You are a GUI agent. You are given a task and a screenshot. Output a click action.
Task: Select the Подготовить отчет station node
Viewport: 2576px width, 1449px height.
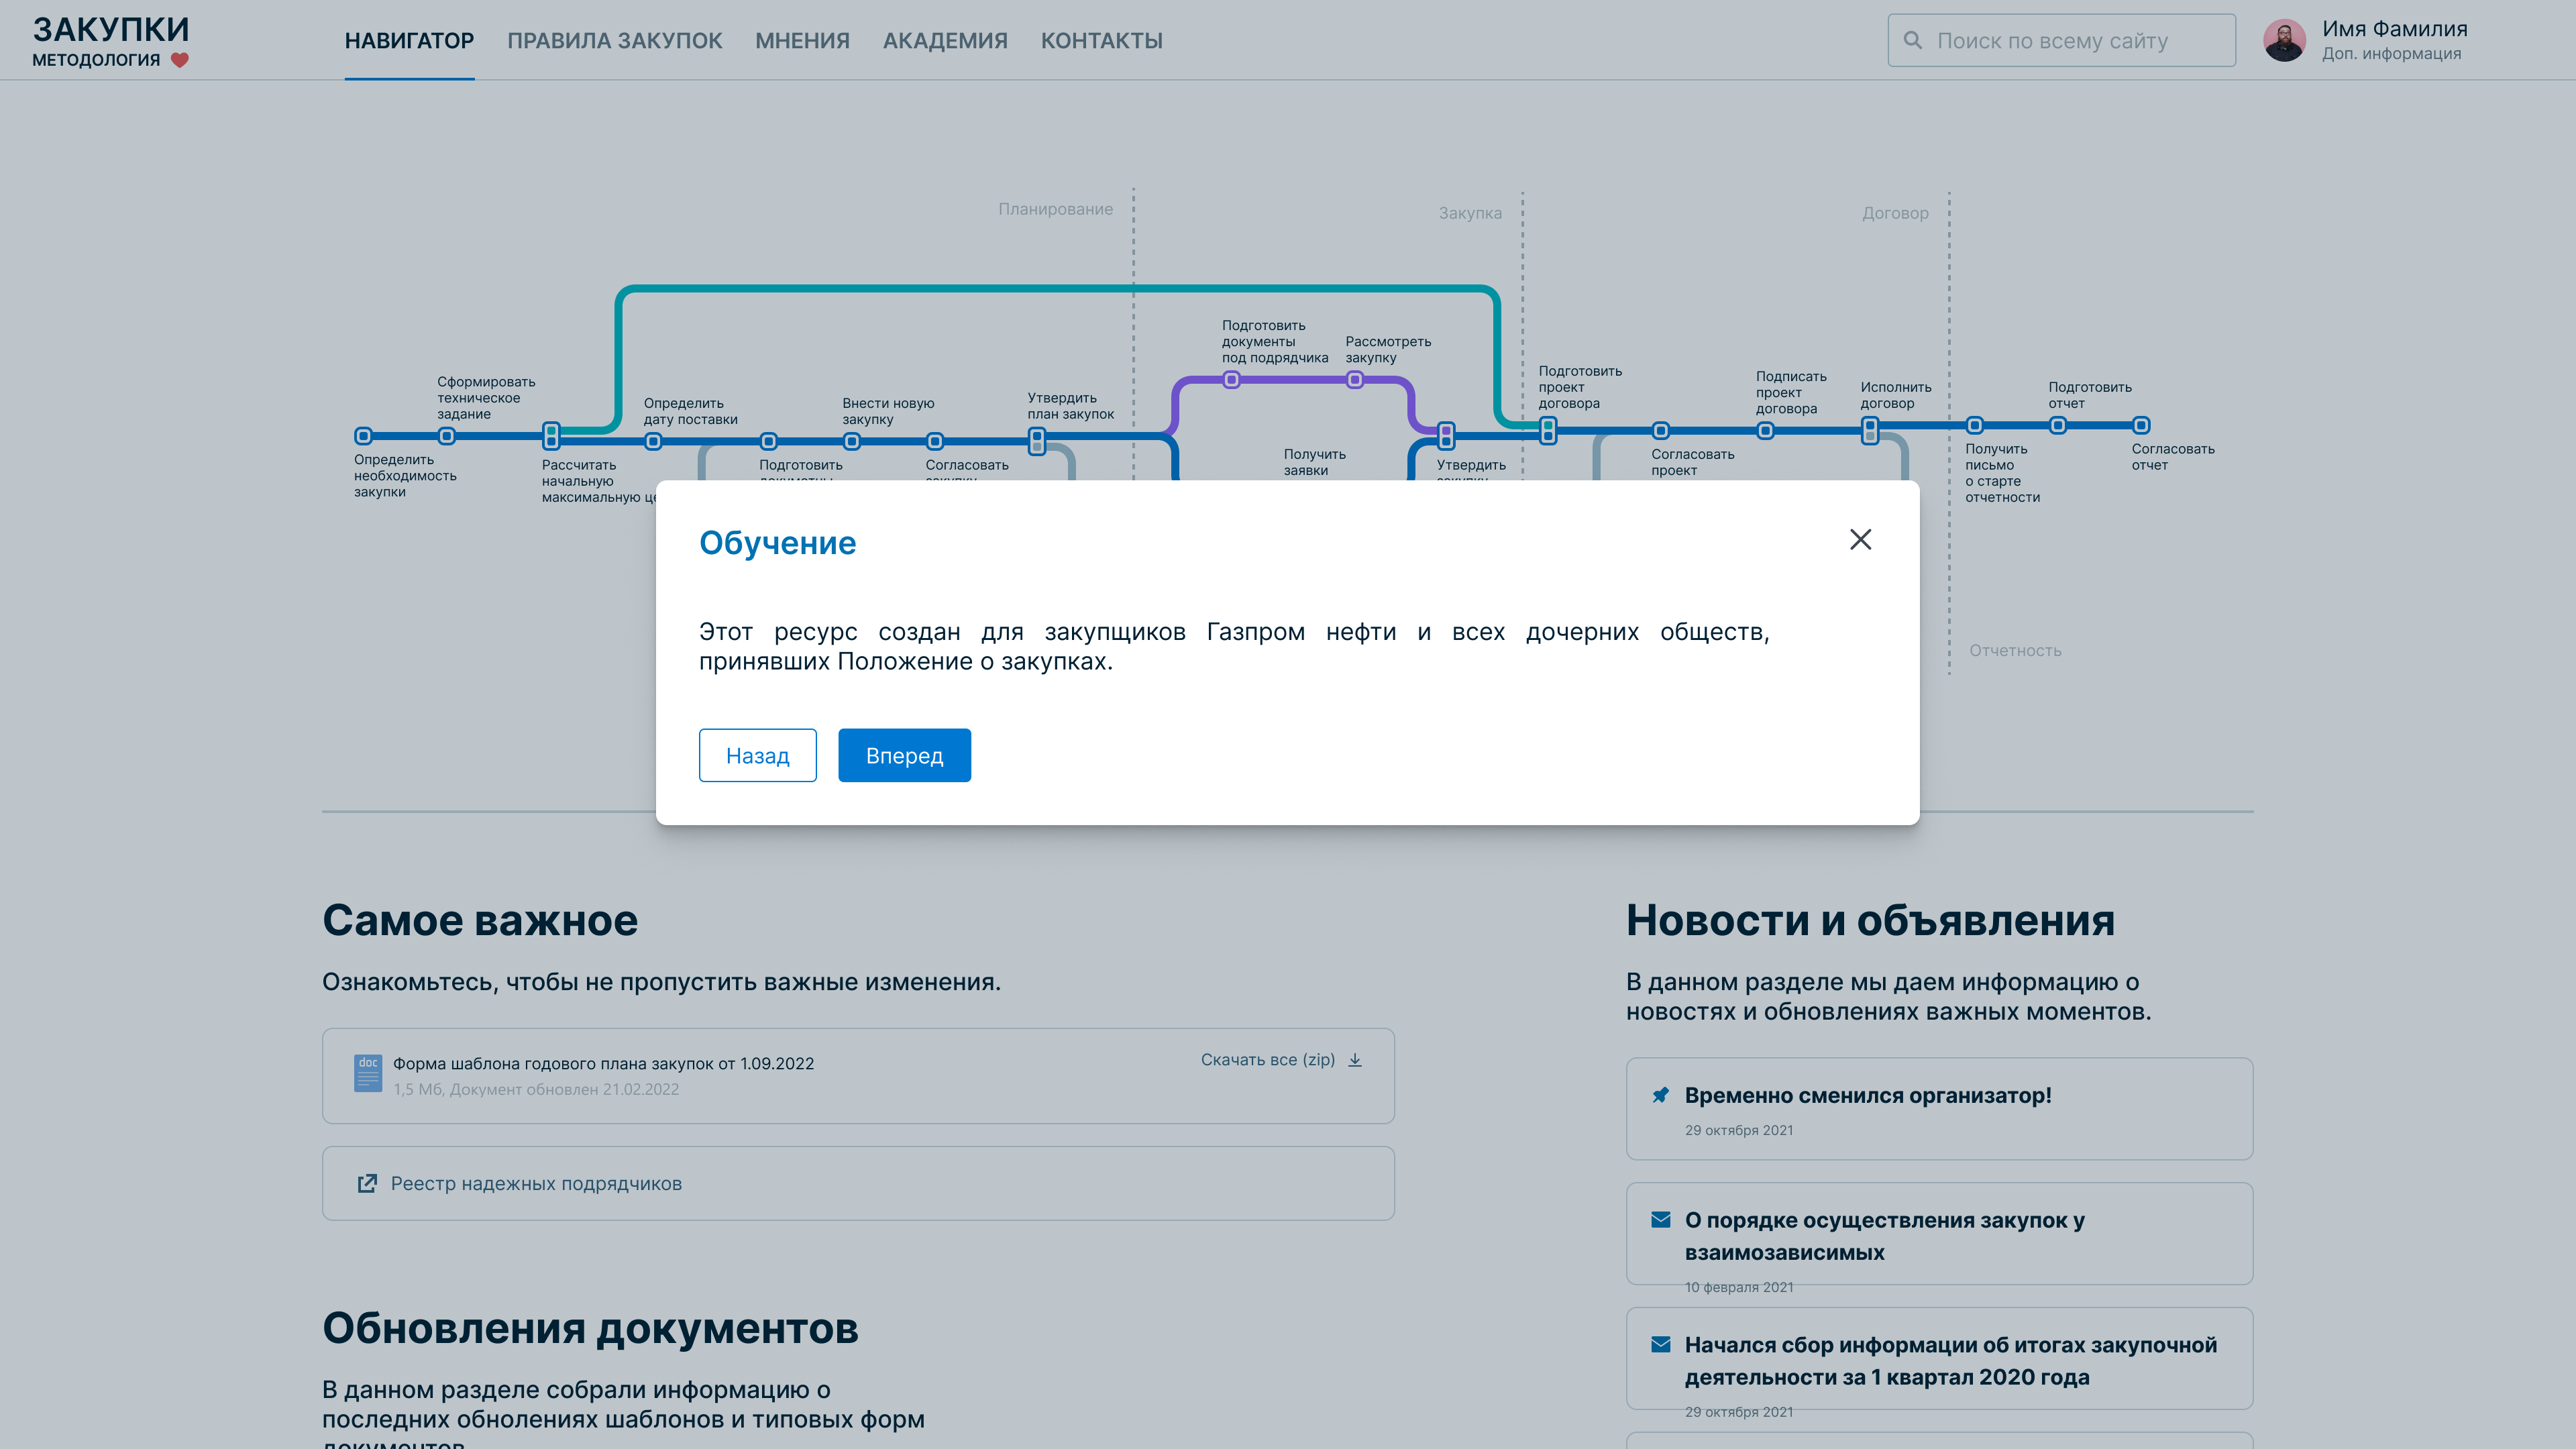coord(2058,426)
